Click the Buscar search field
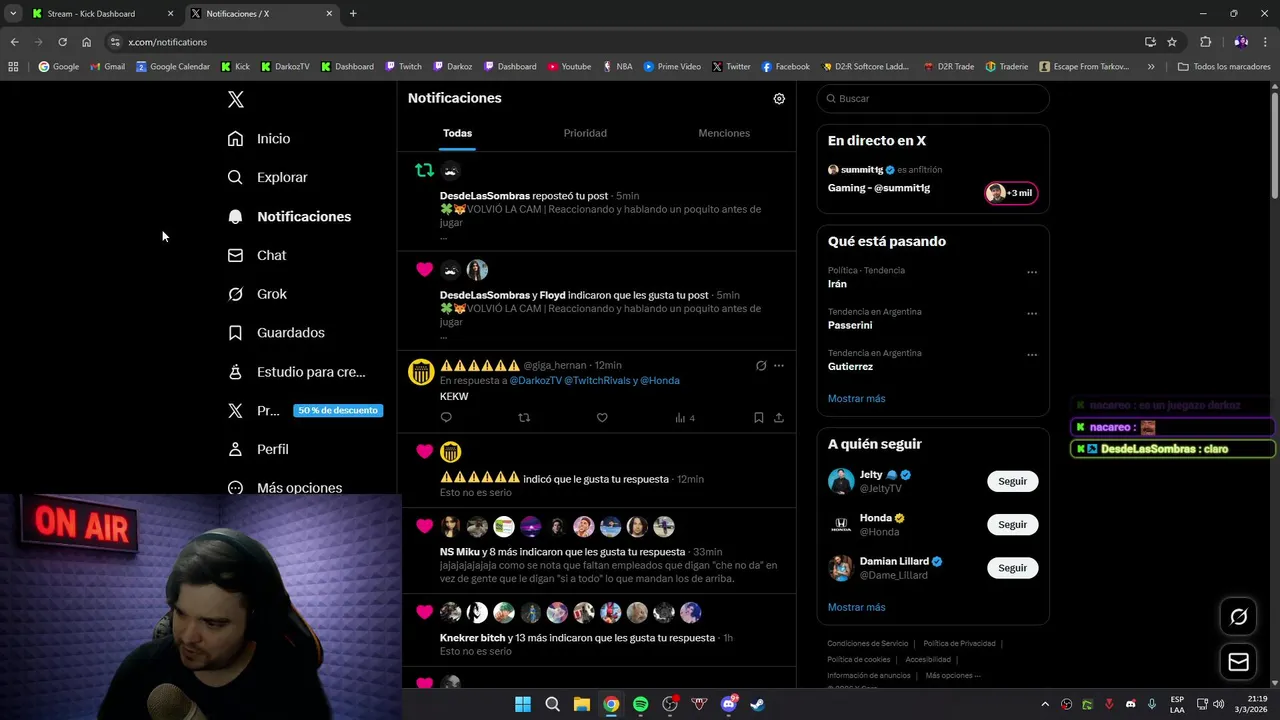1280x720 pixels. [933, 99]
